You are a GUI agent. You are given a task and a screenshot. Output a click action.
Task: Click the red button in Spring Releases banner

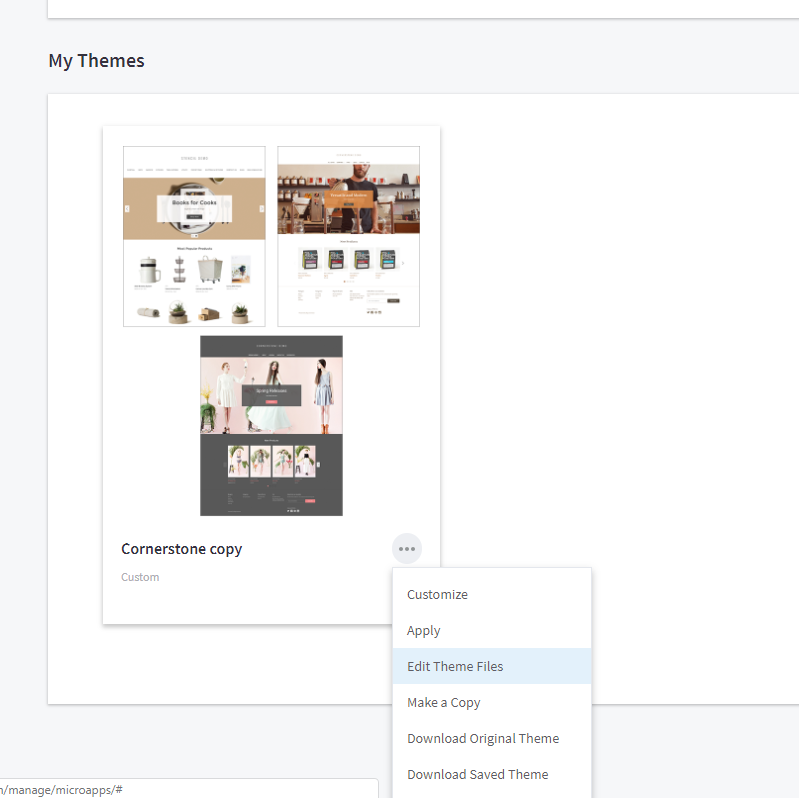click(271, 401)
